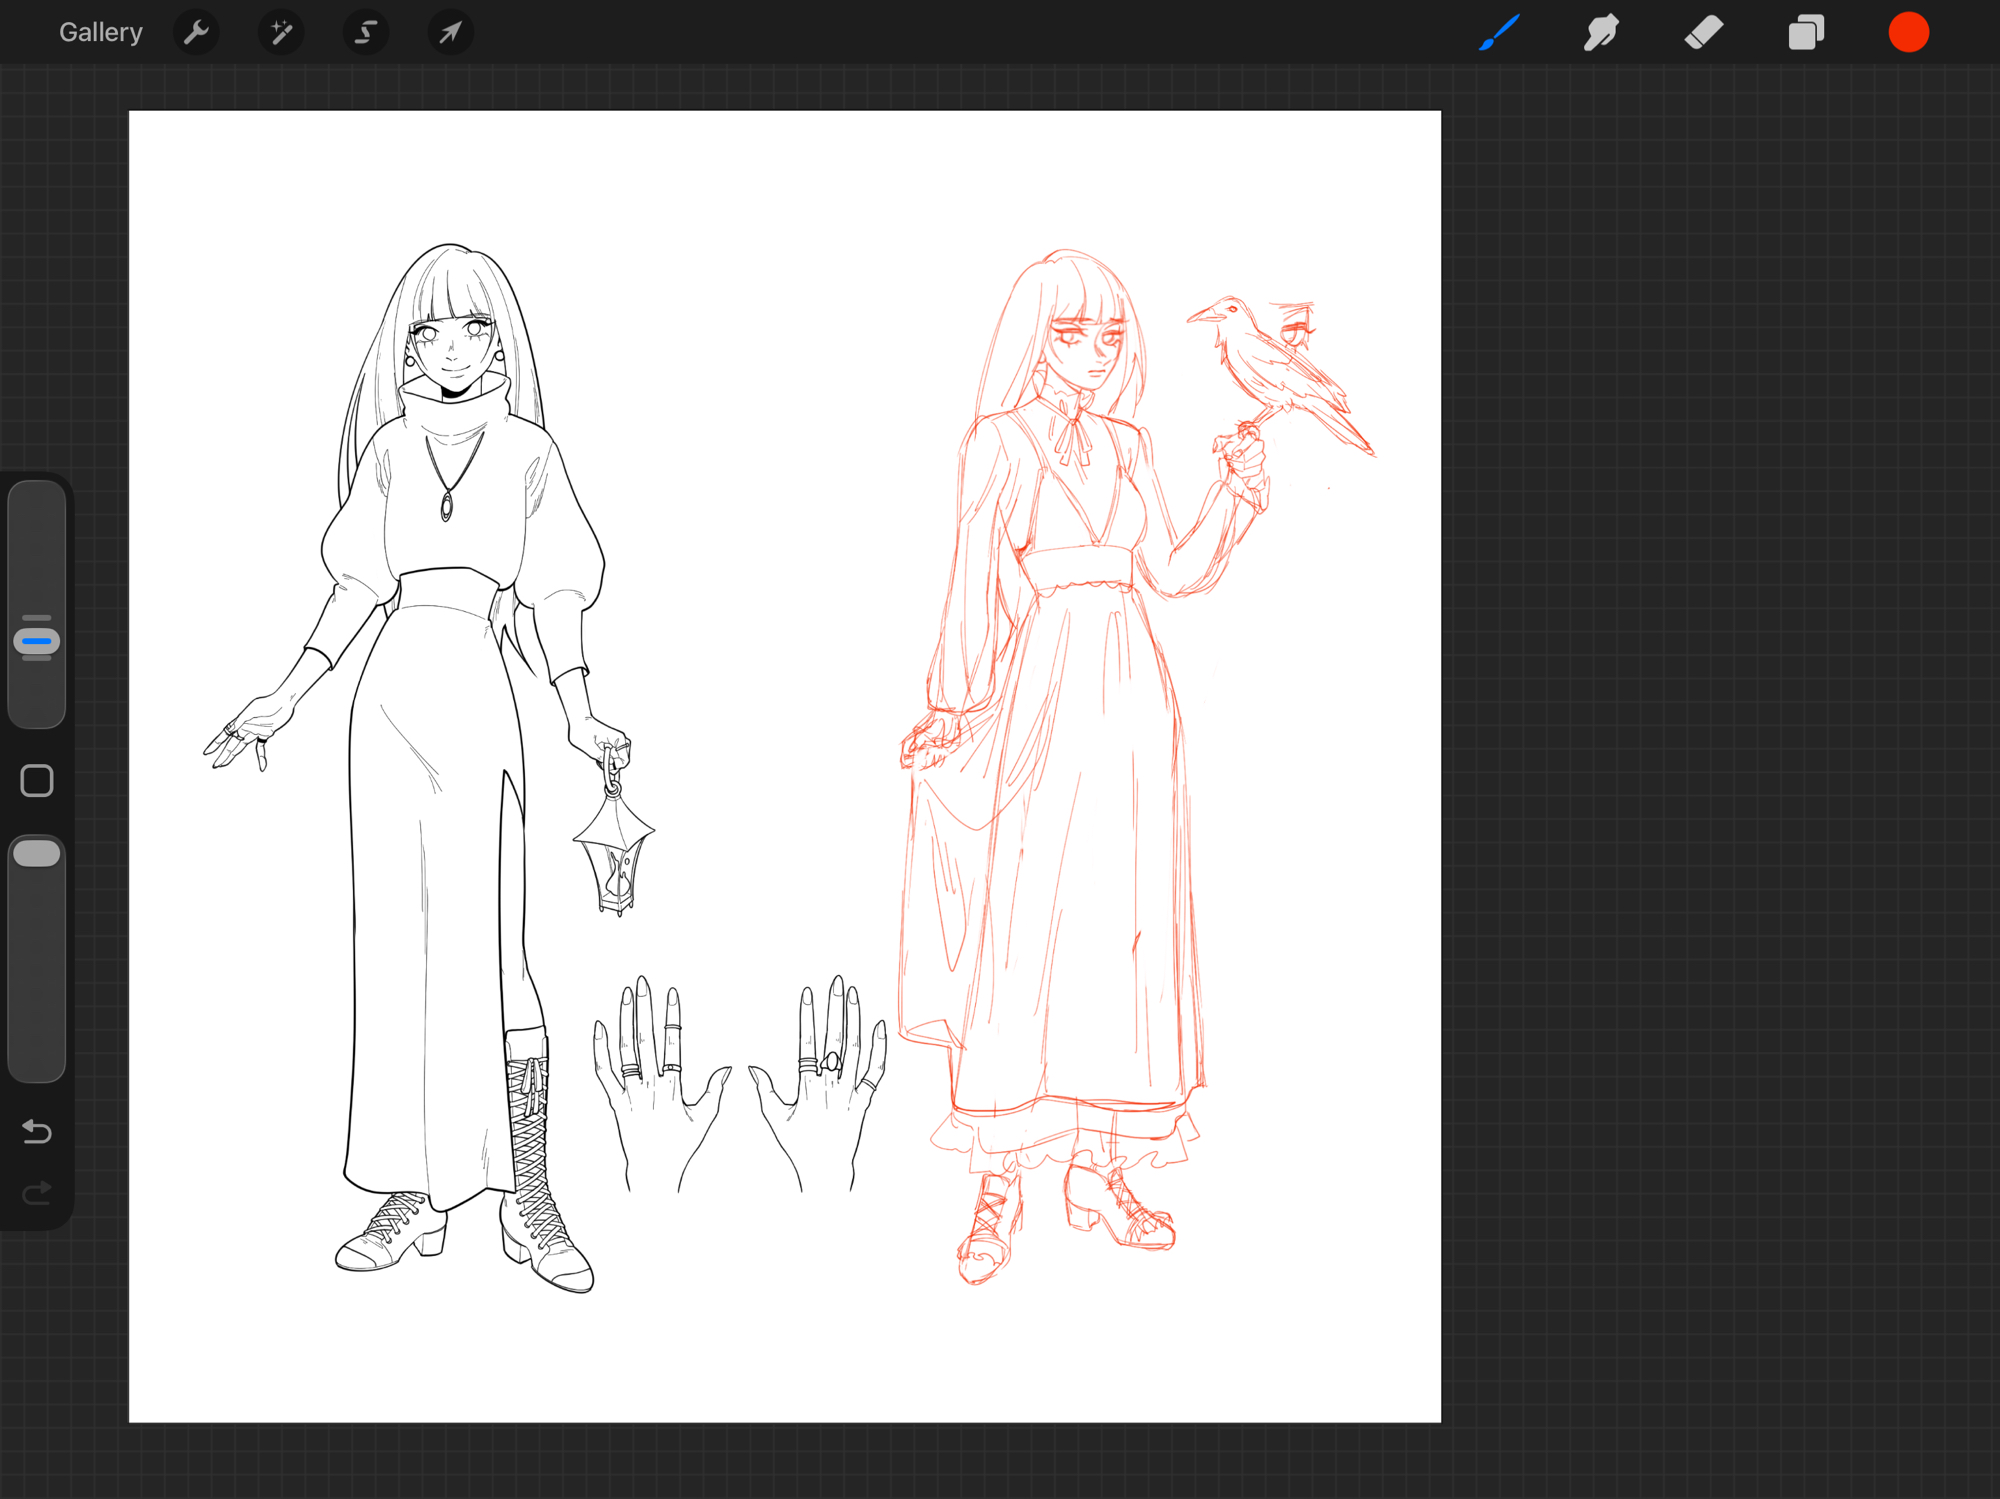Viewport: 2000px width, 1499px height.
Task: Activate the Selection tool
Action: (x=366, y=32)
